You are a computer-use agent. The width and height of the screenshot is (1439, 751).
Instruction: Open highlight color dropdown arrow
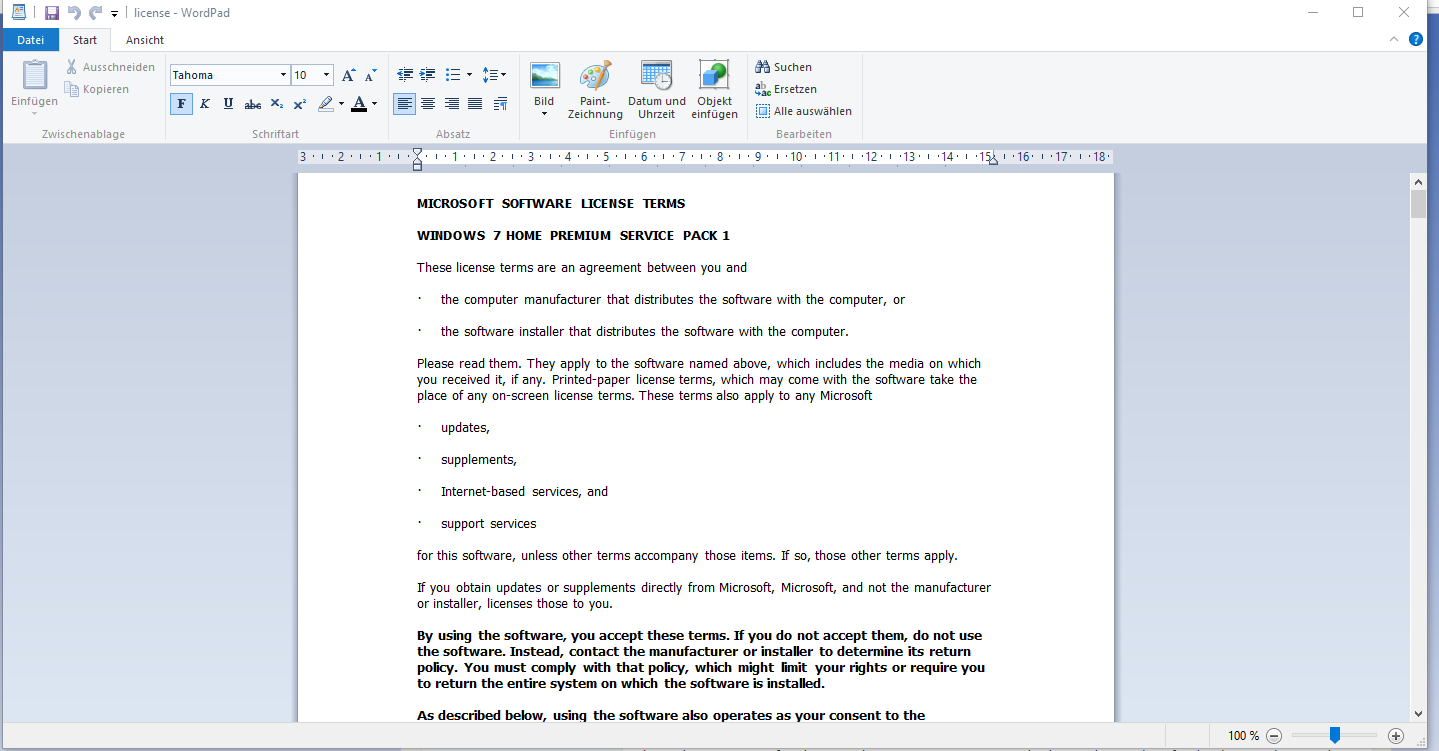pos(341,104)
